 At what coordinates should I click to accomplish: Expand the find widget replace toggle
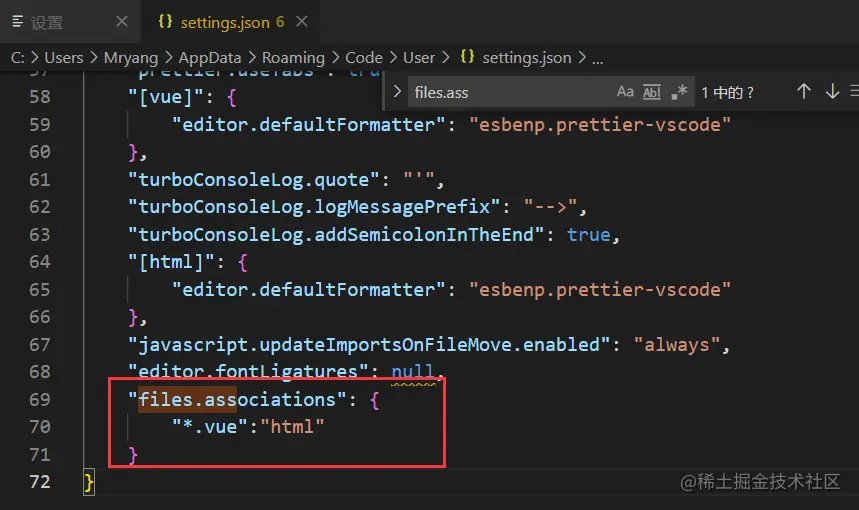[397, 91]
